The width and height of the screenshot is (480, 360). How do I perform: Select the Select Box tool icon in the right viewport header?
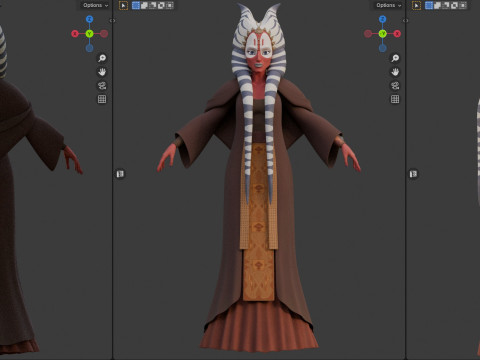pos(417,5)
